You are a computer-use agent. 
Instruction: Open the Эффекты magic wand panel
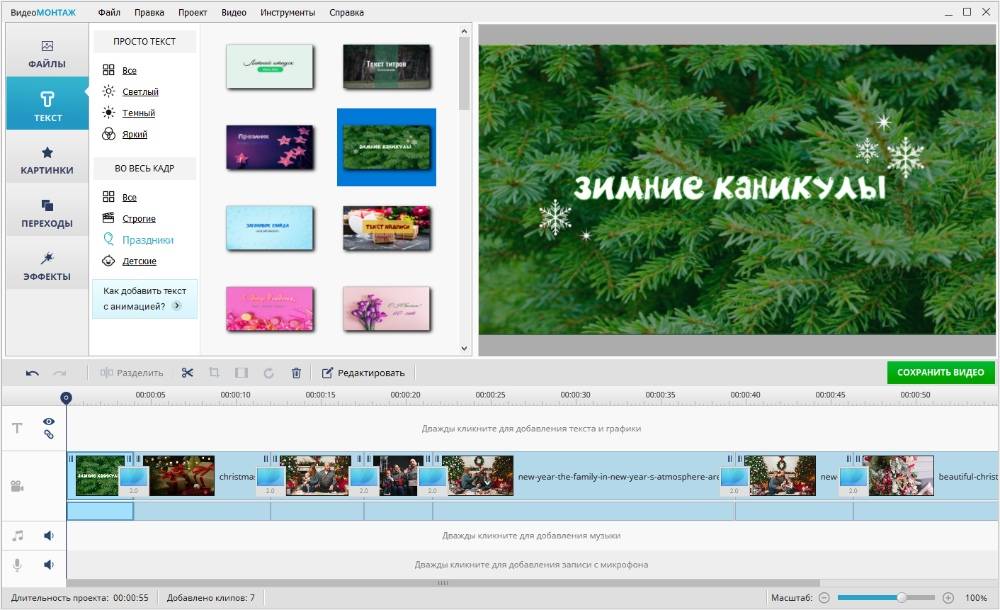[47, 266]
